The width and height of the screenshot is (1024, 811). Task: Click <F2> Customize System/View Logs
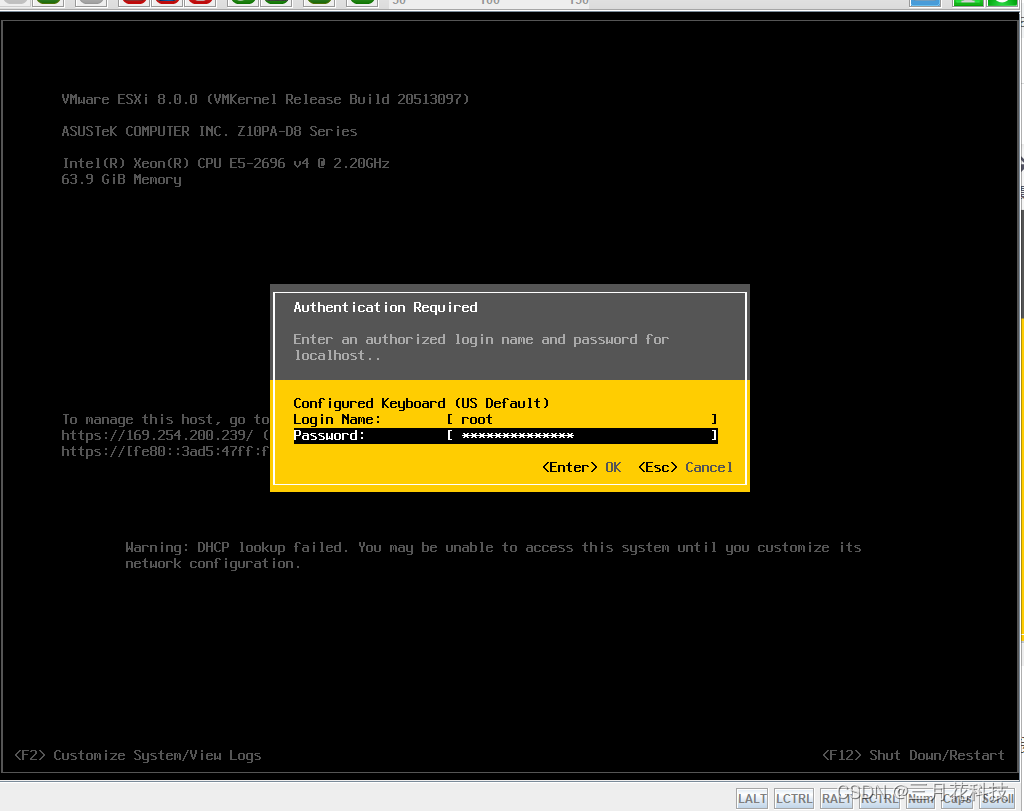(x=138, y=755)
